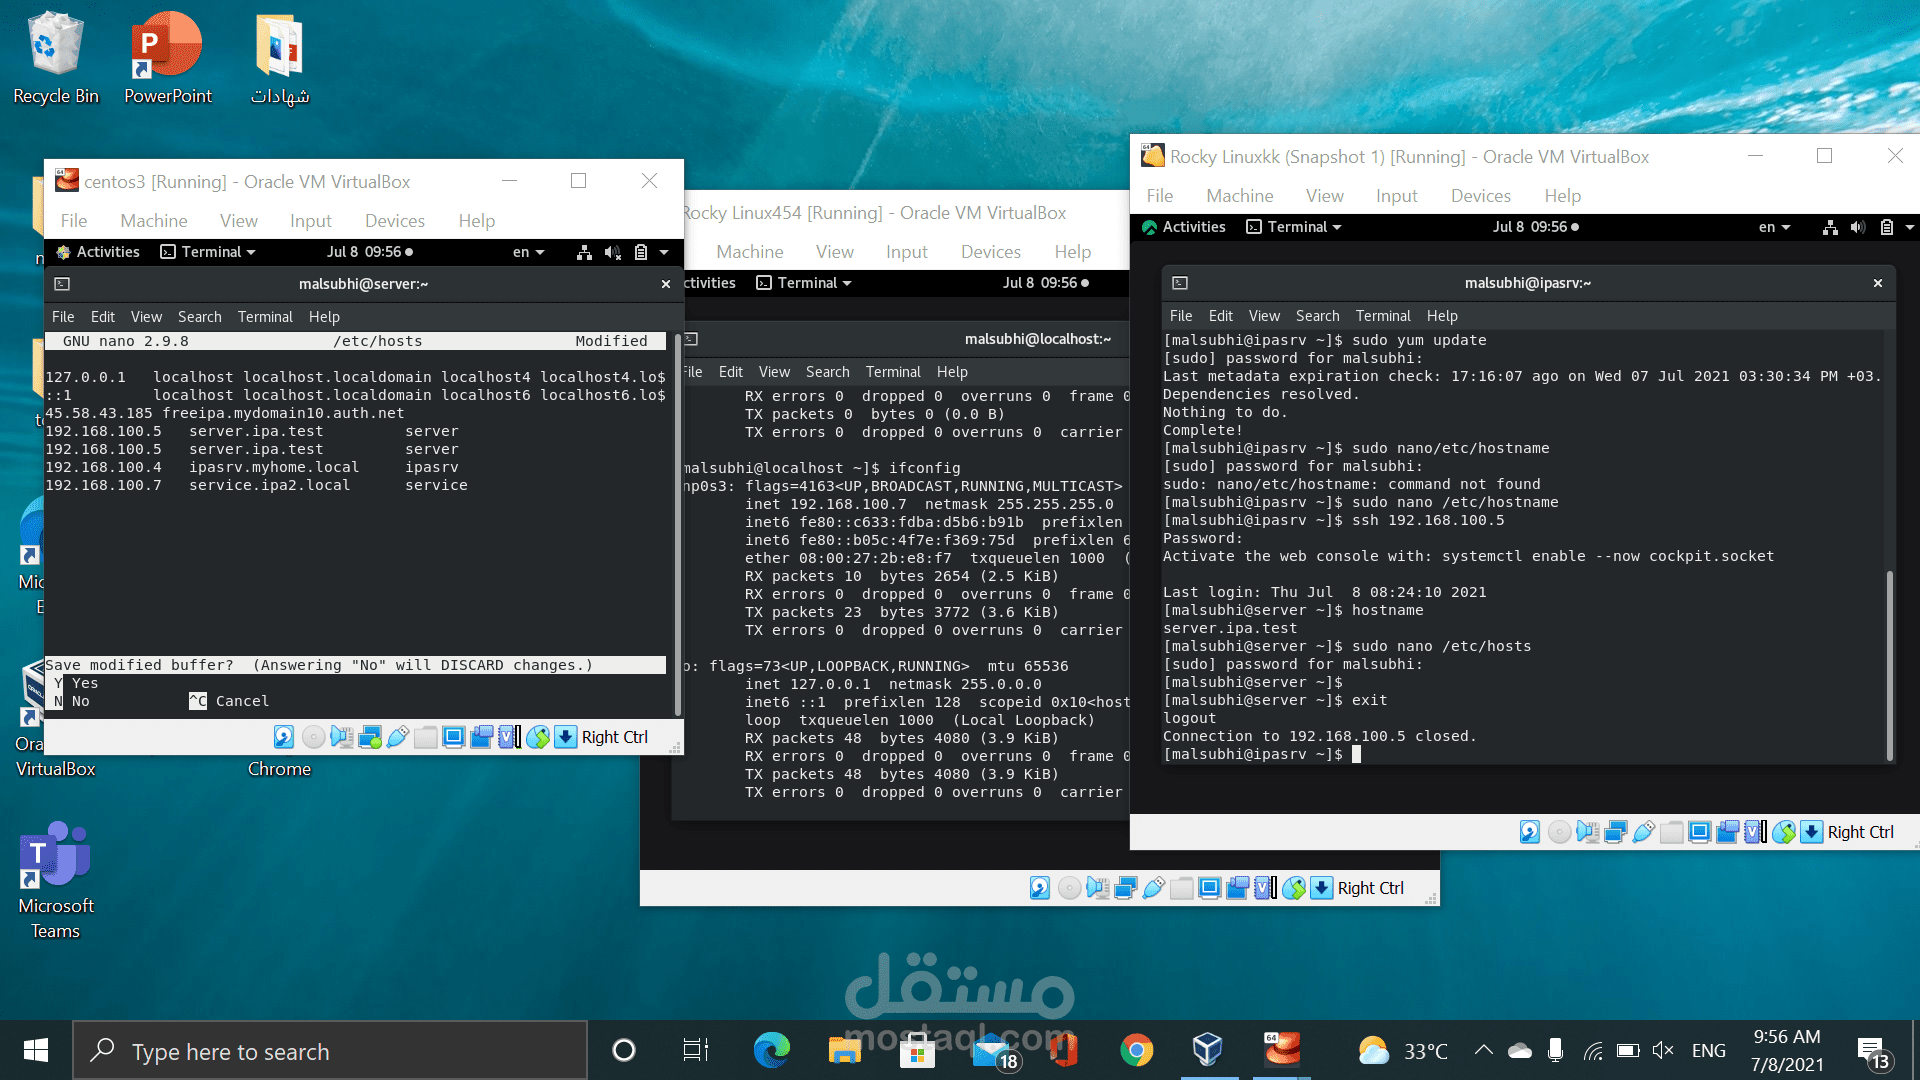Open Microsoft Edge from the taskbar

click(771, 1050)
